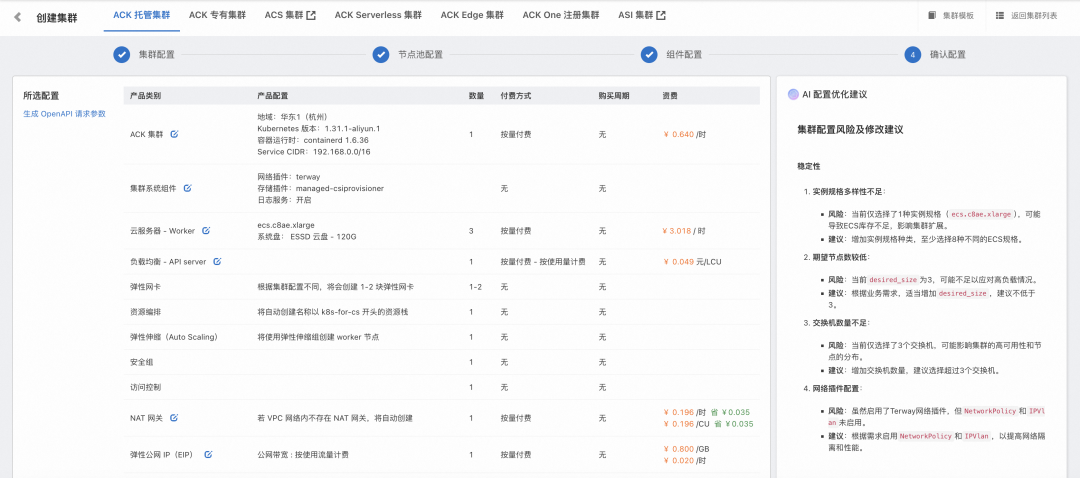The width and height of the screenshot is (1080, 478).
Task: Click the 组件配置 step checkmark
Action: click(649, 54)
